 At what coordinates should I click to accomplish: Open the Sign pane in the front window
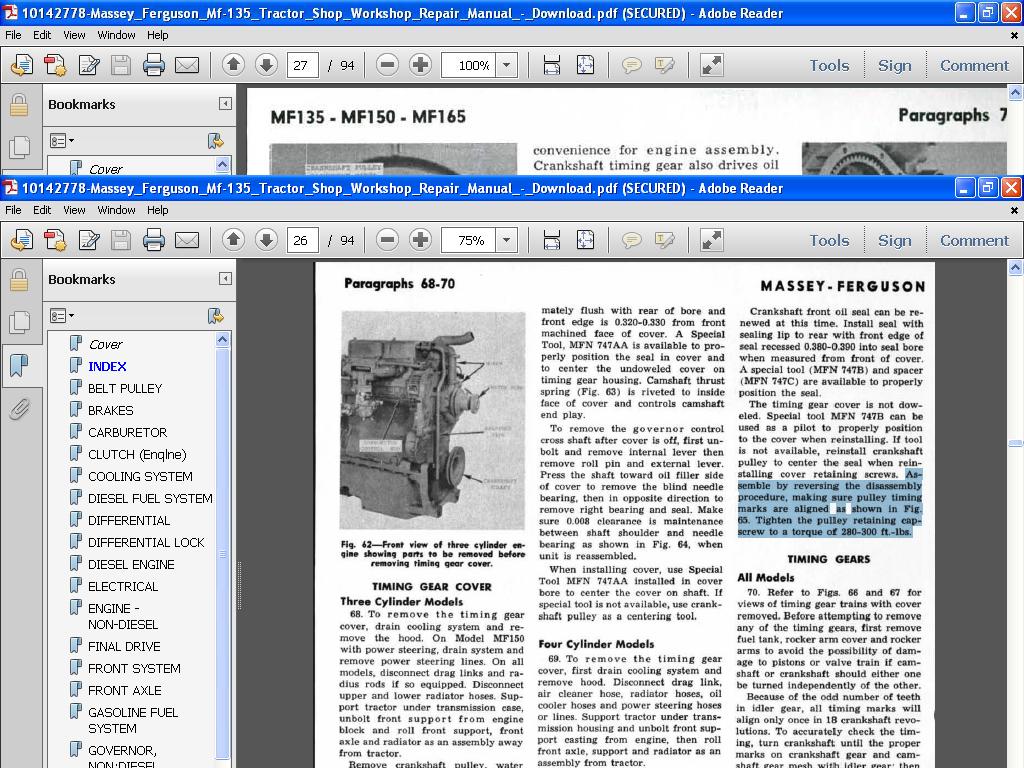coord(895,240)
